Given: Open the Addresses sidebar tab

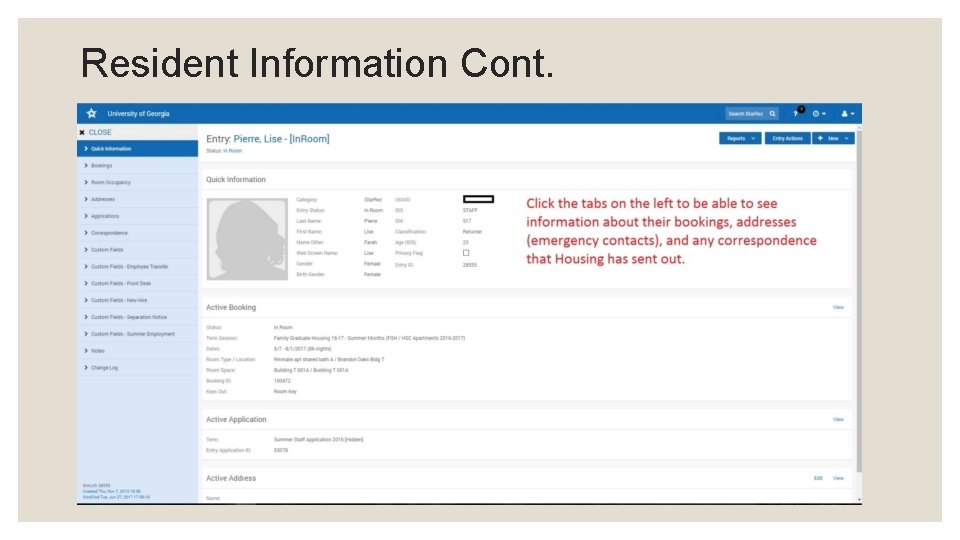Looking at the screenshot, I should (137, 199).
